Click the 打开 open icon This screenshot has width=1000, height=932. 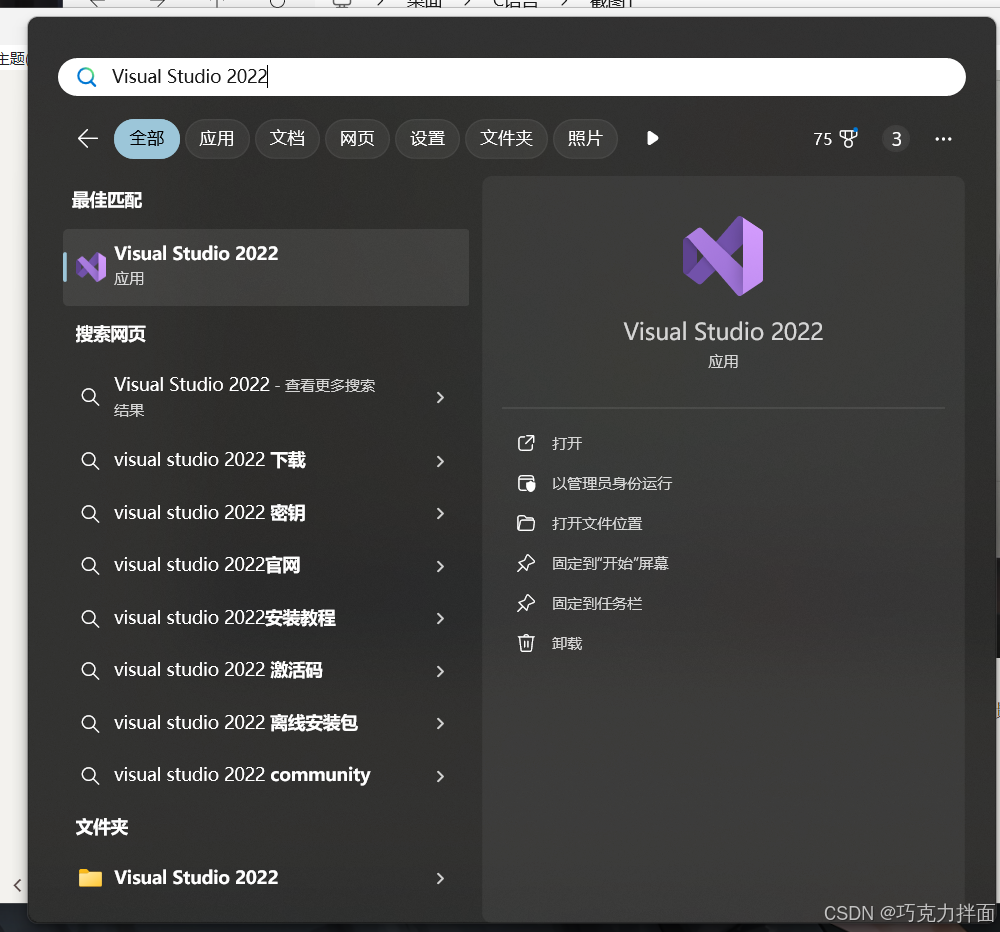(526, 443)
